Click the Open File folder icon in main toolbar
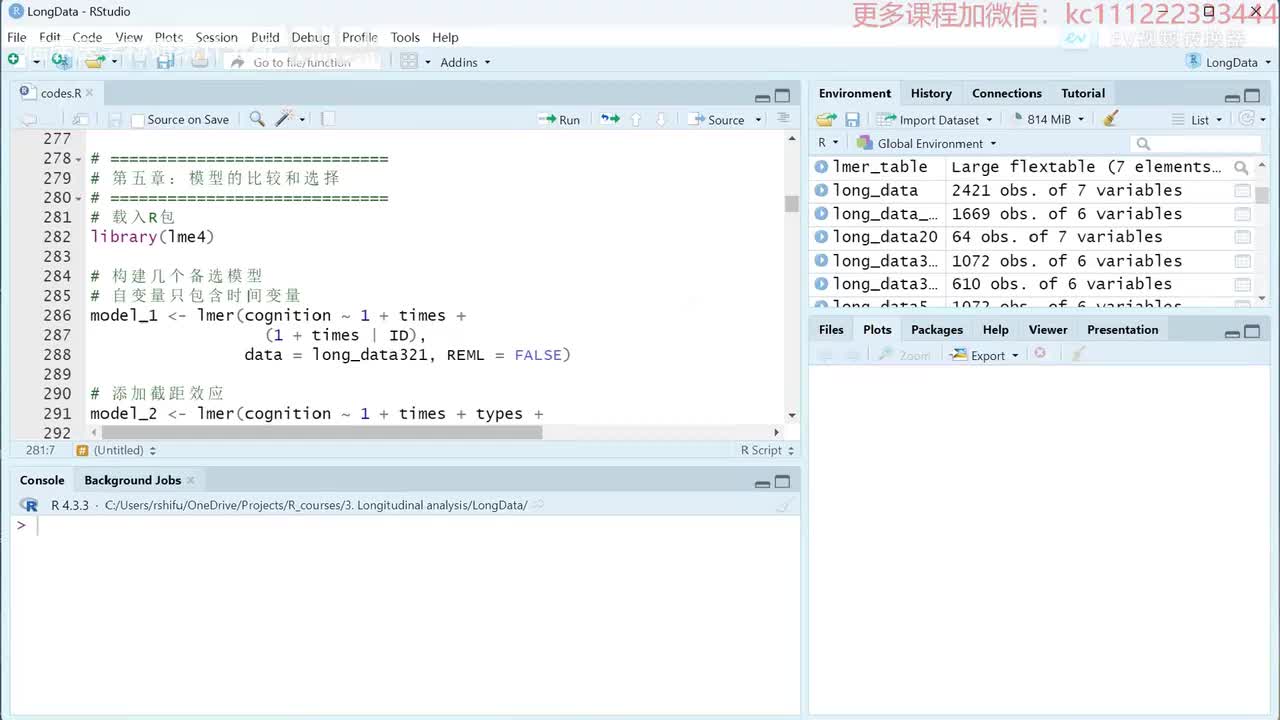The width and height of the screenshot is (1280, 720). (x=95, y=61)
